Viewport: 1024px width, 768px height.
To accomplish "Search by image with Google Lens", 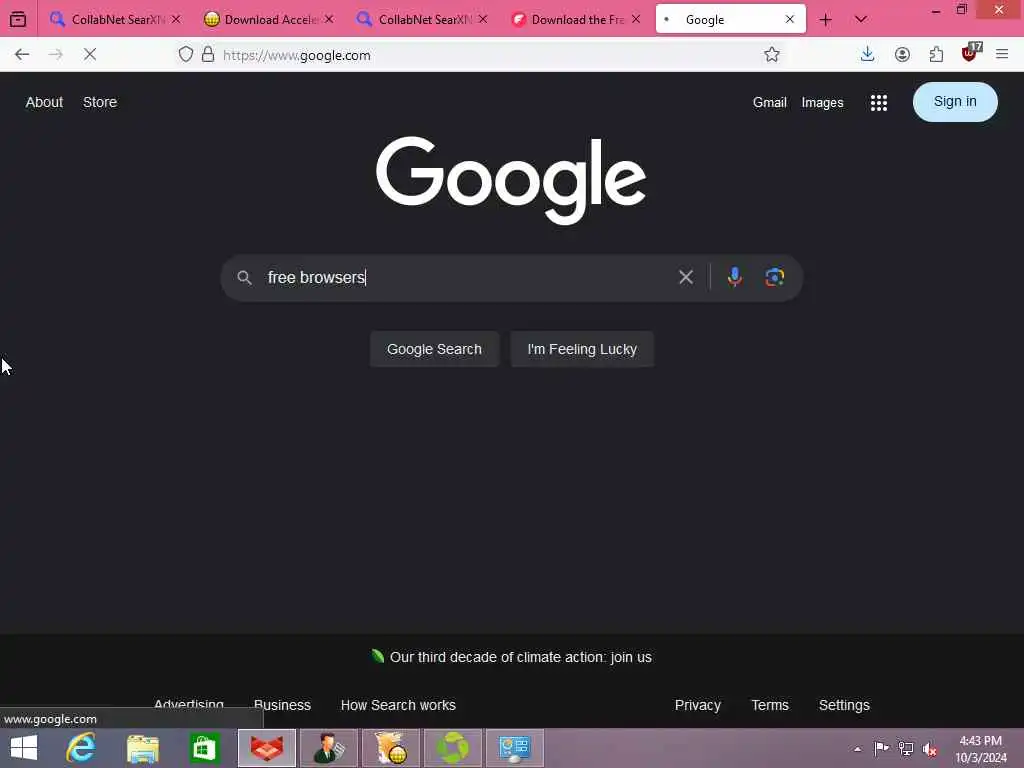I will [x=775, y=277].
